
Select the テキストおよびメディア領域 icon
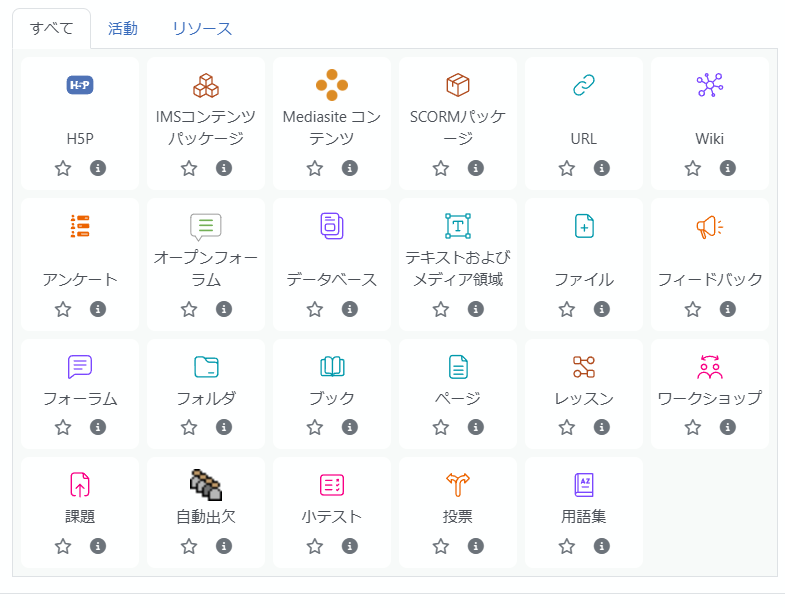[x=458, y=226]
